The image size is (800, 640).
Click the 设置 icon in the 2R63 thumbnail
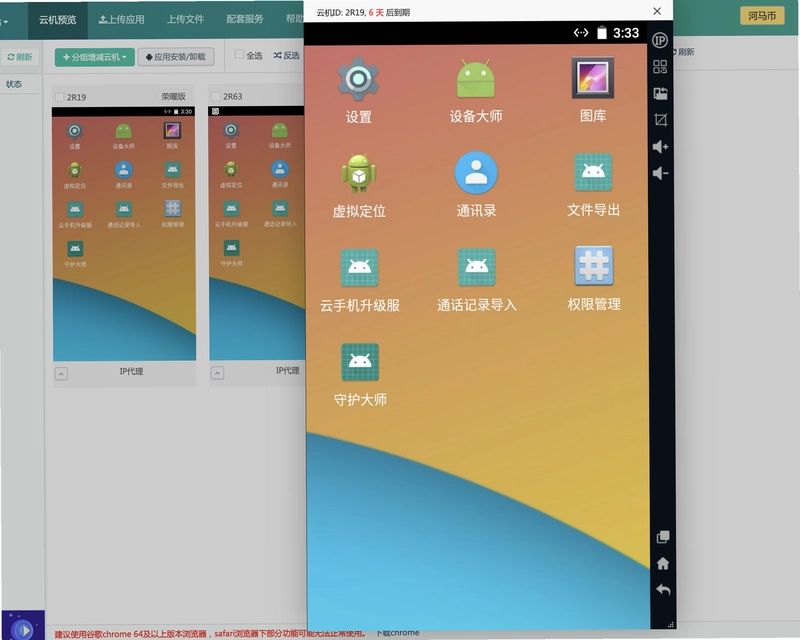pyautogui.click(x=231, y=131)
